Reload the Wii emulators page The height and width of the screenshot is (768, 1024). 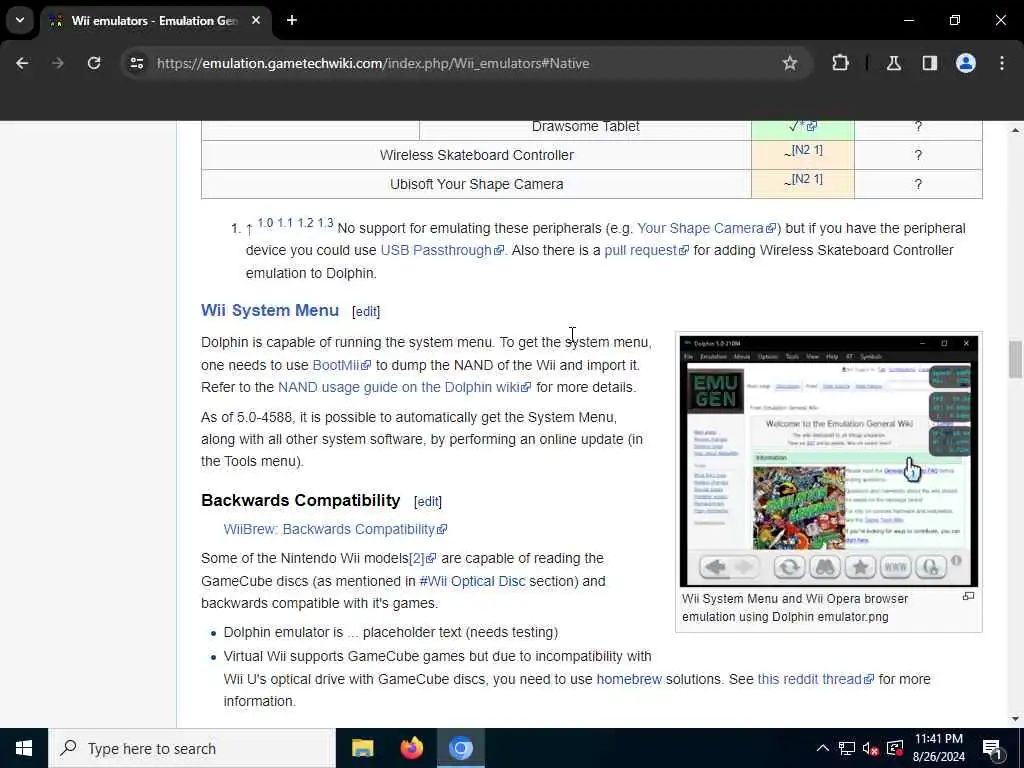[94, 63]
